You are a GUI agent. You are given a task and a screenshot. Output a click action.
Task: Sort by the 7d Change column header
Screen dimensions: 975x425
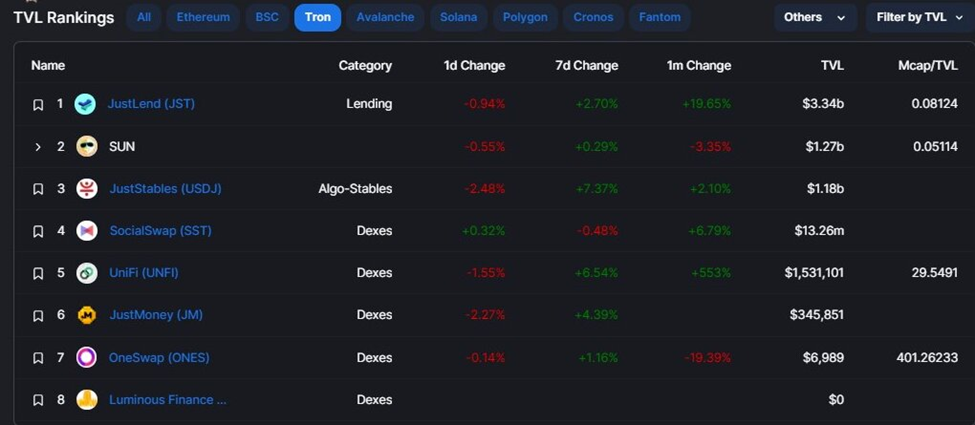click(587, 66)
